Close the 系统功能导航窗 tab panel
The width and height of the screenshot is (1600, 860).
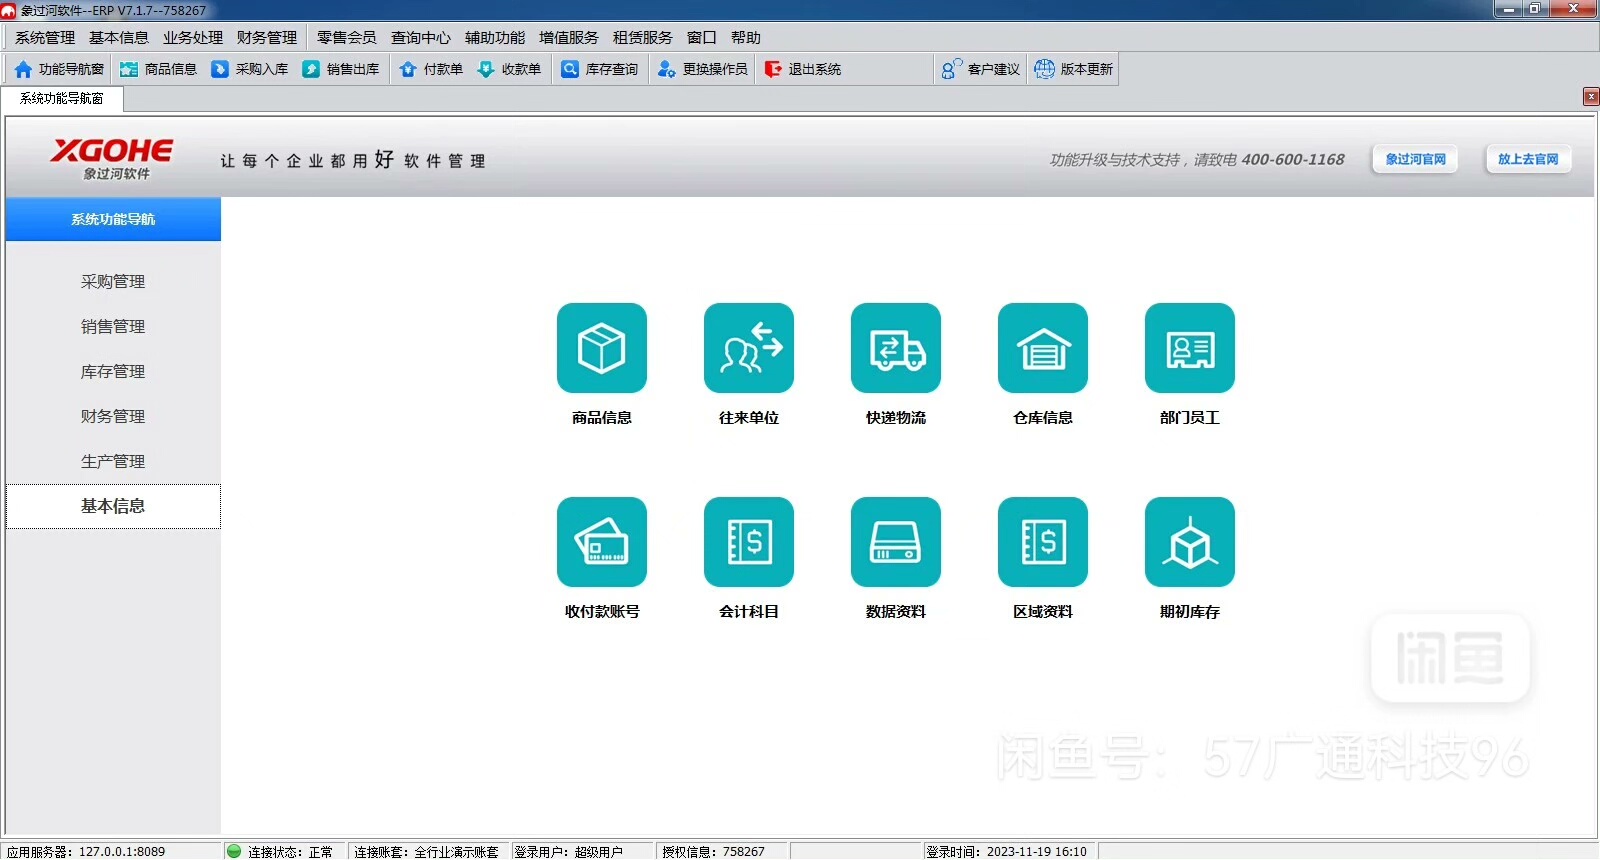[x=1590, y=97]
